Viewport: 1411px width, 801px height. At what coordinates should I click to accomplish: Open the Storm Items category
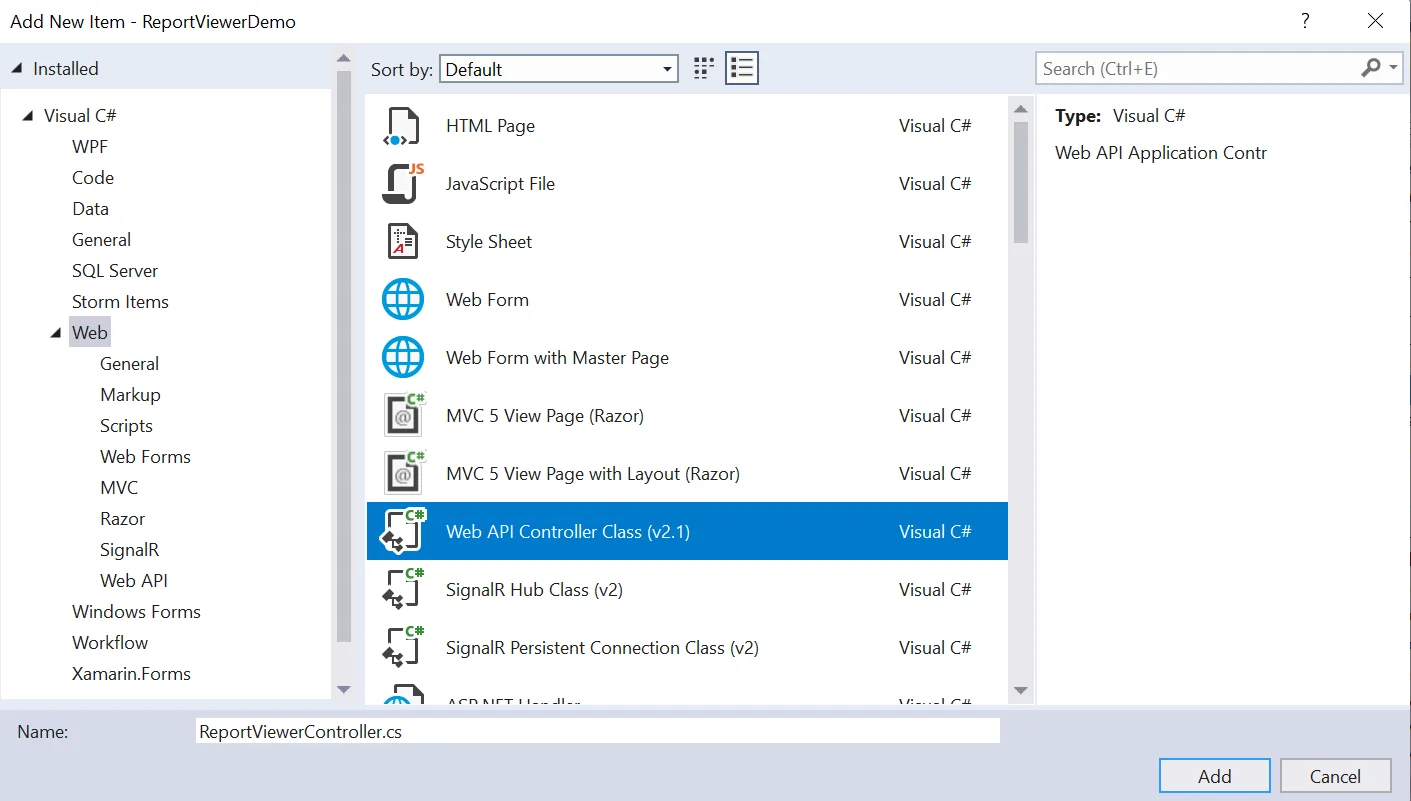[120, 302]
